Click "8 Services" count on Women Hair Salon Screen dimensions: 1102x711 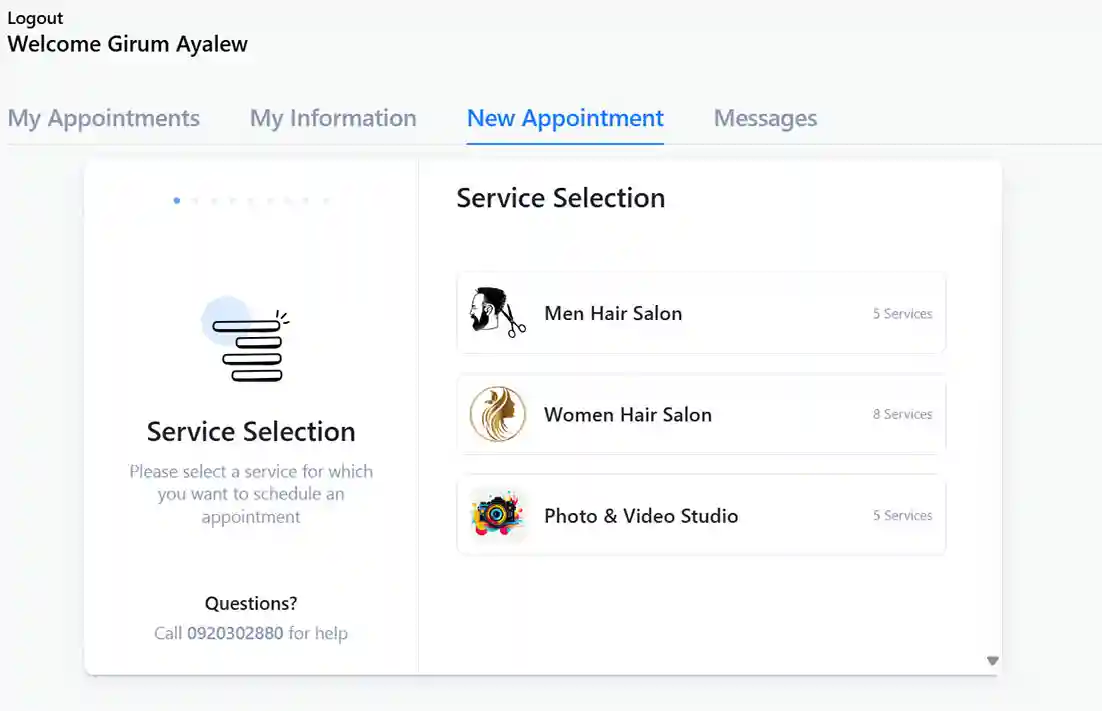pyautogui.click(x=902, y=414)
